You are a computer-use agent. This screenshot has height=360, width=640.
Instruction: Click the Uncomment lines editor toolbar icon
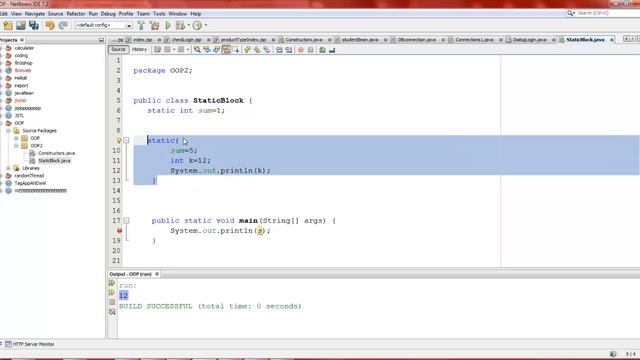click(332, 50)
